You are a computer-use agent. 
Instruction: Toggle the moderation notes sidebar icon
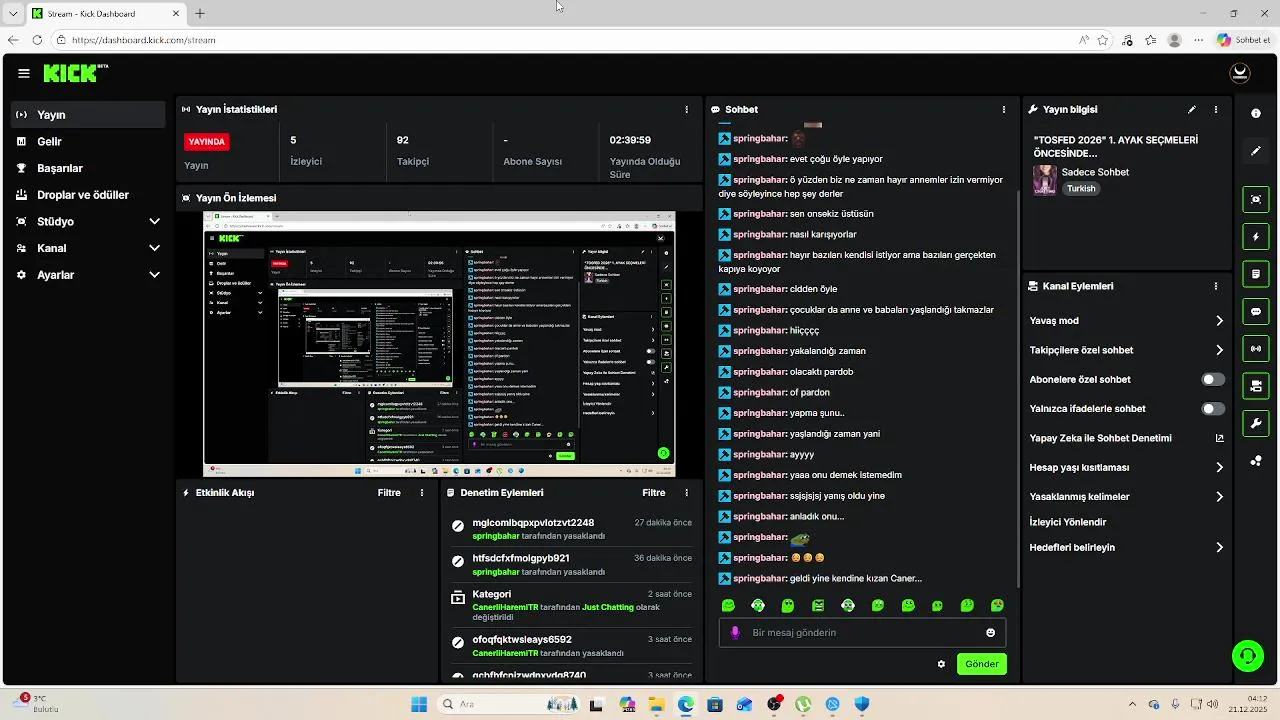tap(1256, 274)
